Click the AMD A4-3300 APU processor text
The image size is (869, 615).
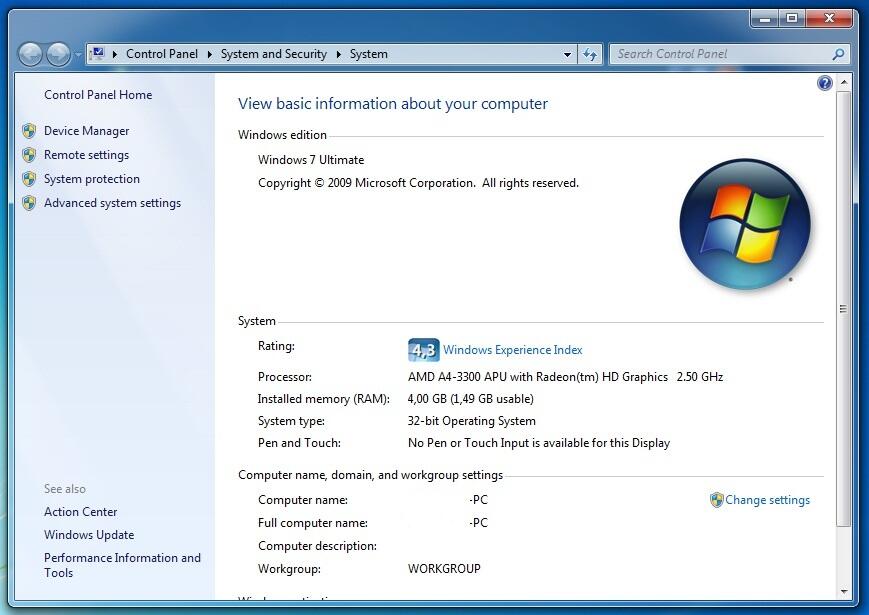tap(565, 377)
